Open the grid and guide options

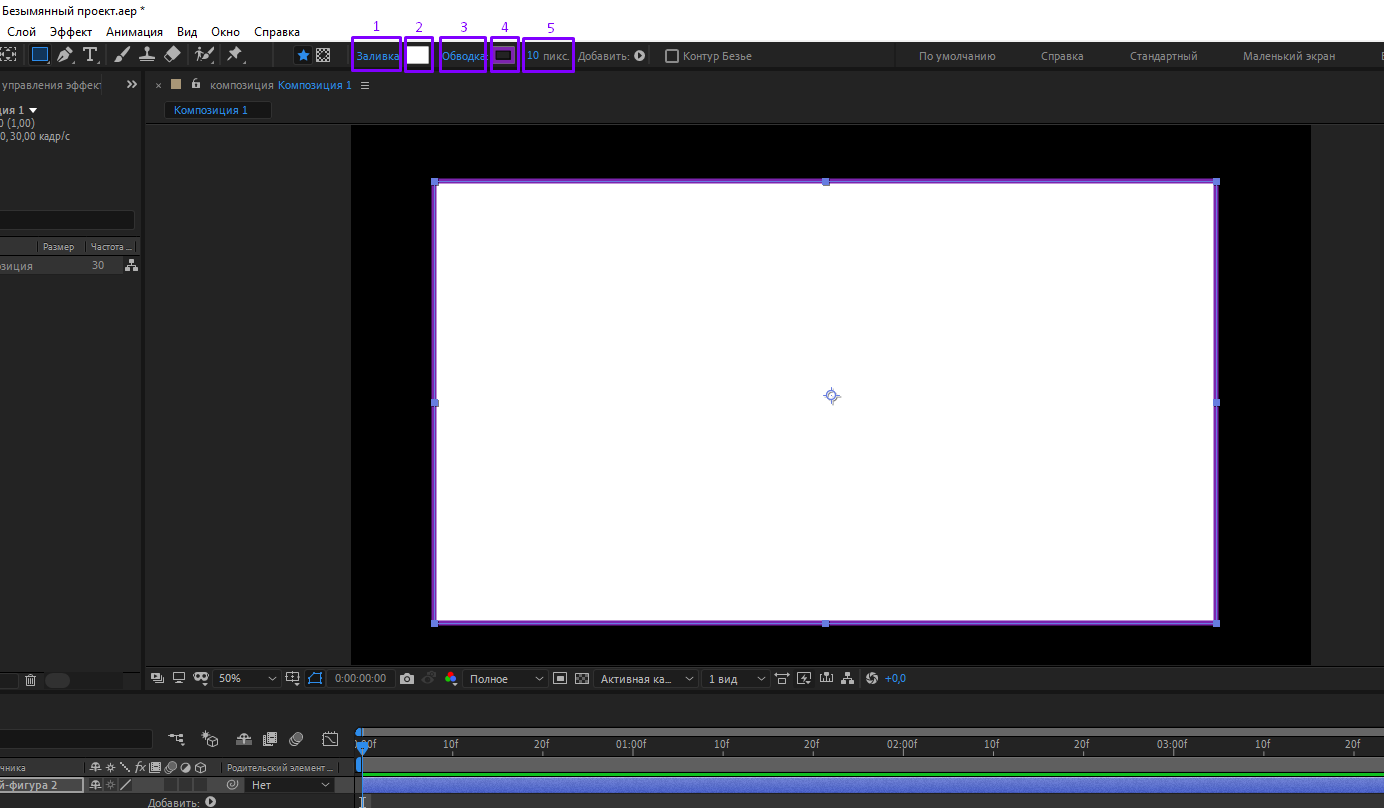(x=293, y=678)
